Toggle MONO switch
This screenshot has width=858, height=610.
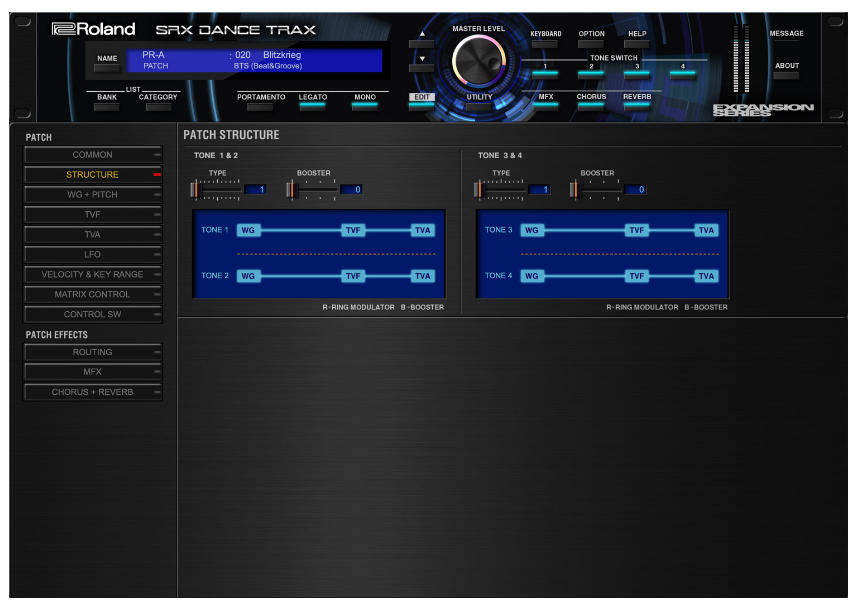click(364, 107)
